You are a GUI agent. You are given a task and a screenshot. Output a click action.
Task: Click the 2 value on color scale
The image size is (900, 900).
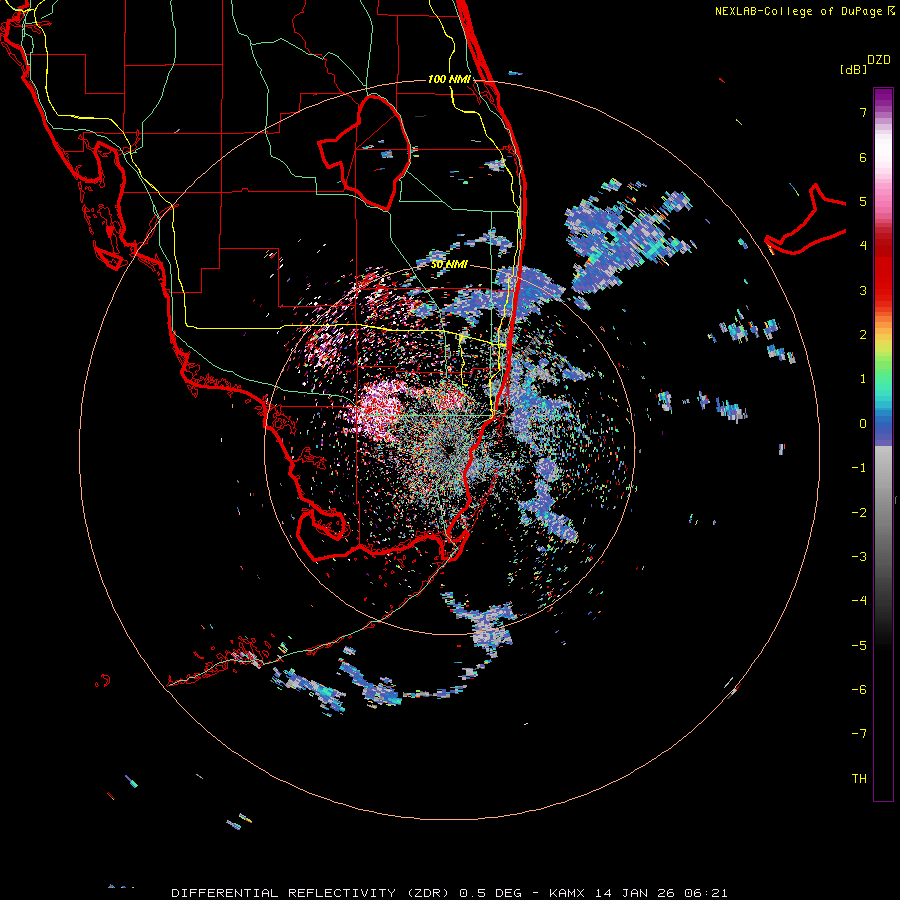point(863,335)
